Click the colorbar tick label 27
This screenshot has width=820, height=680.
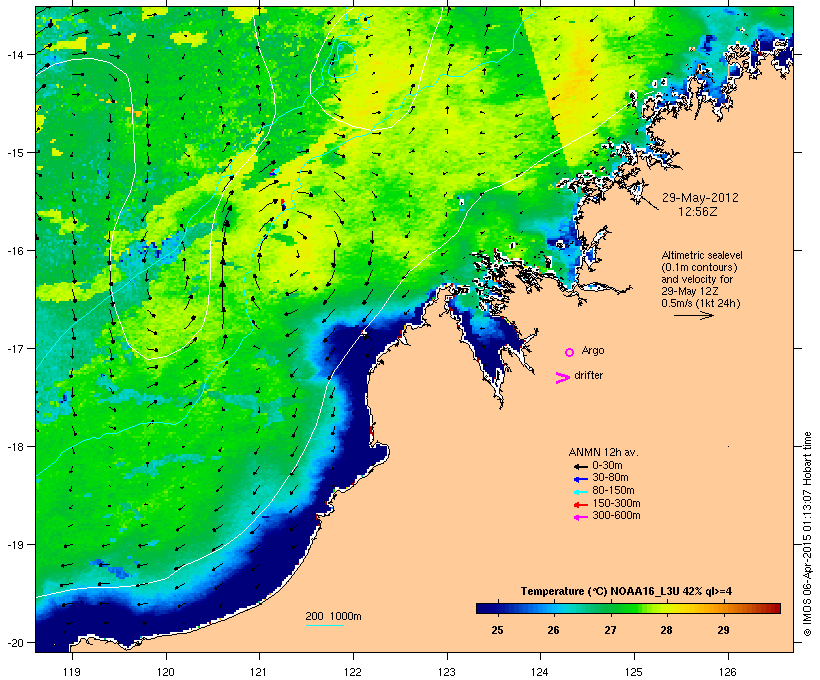coord(610,630)
